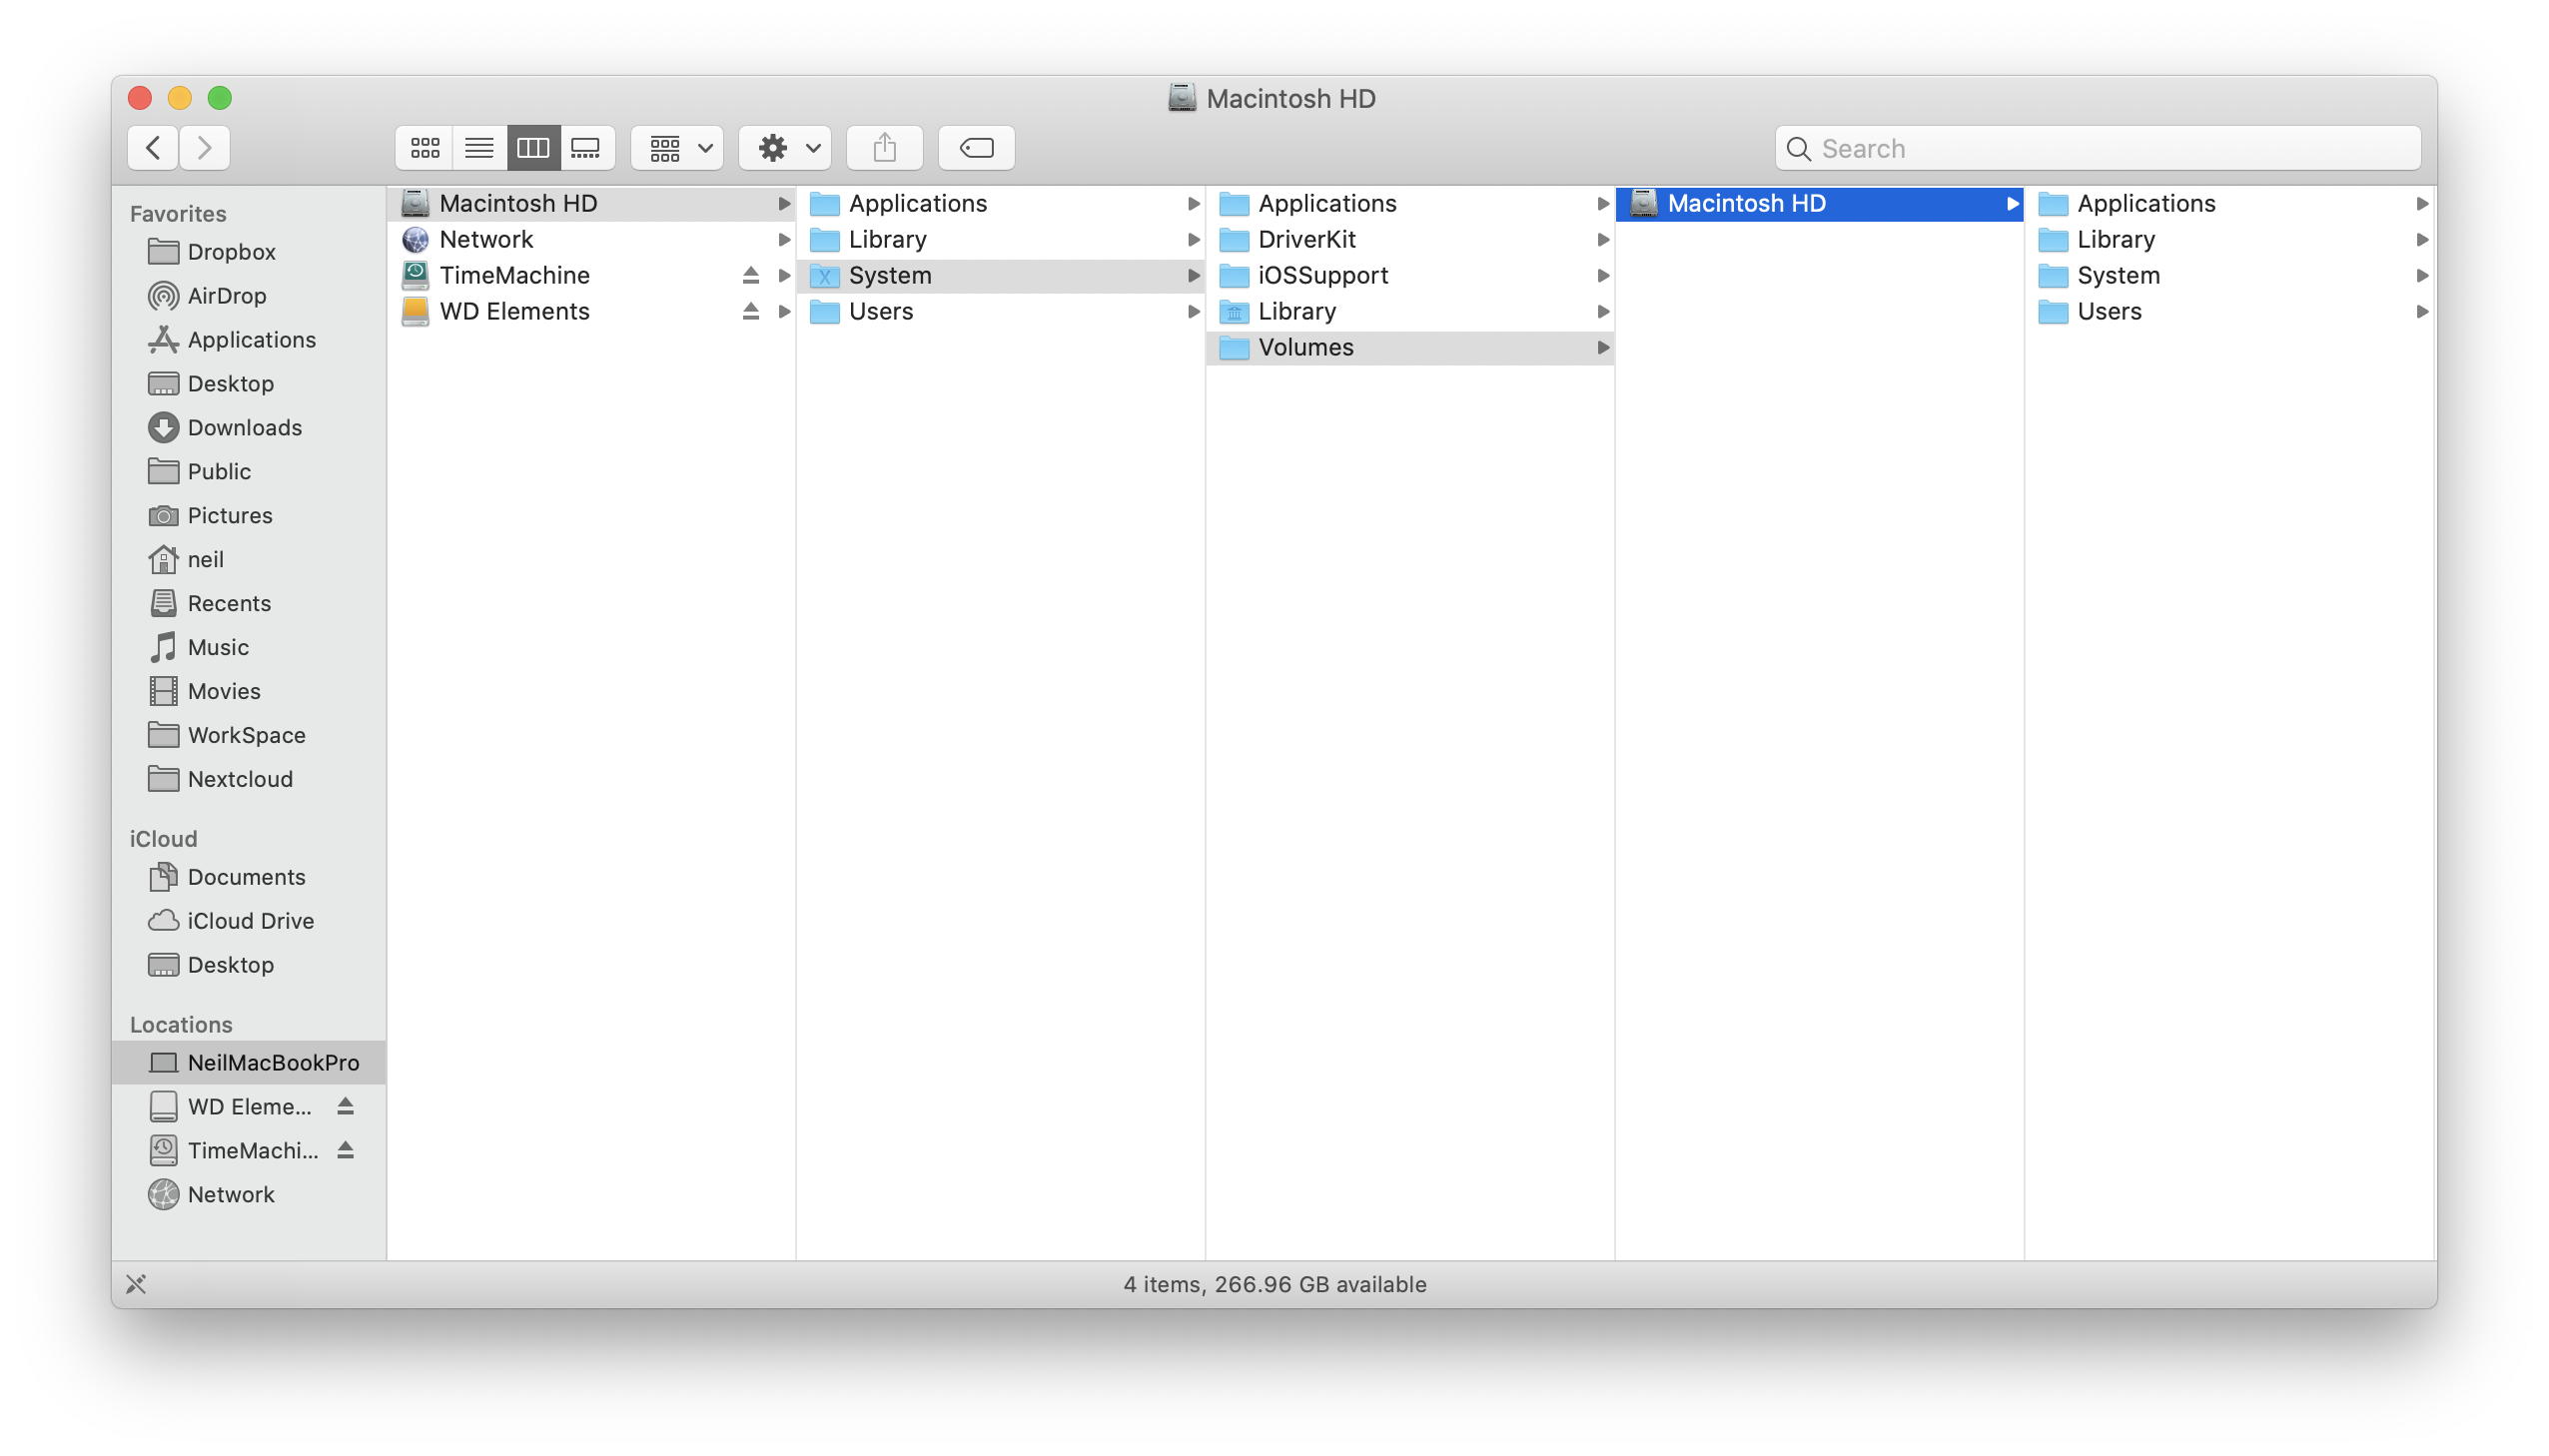Open the Public folder in sidebar

click(249, 471)
